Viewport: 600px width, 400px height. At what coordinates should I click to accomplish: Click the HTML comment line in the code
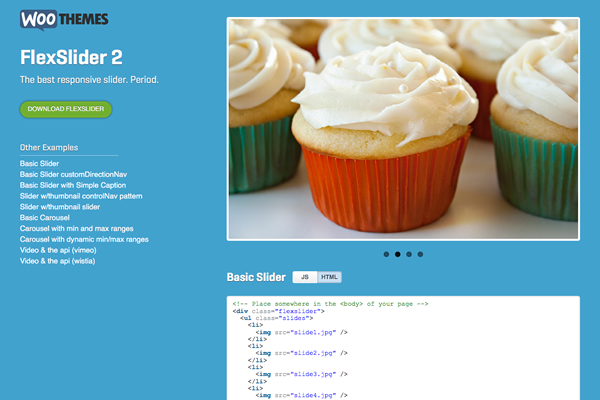tap(330, 304)
